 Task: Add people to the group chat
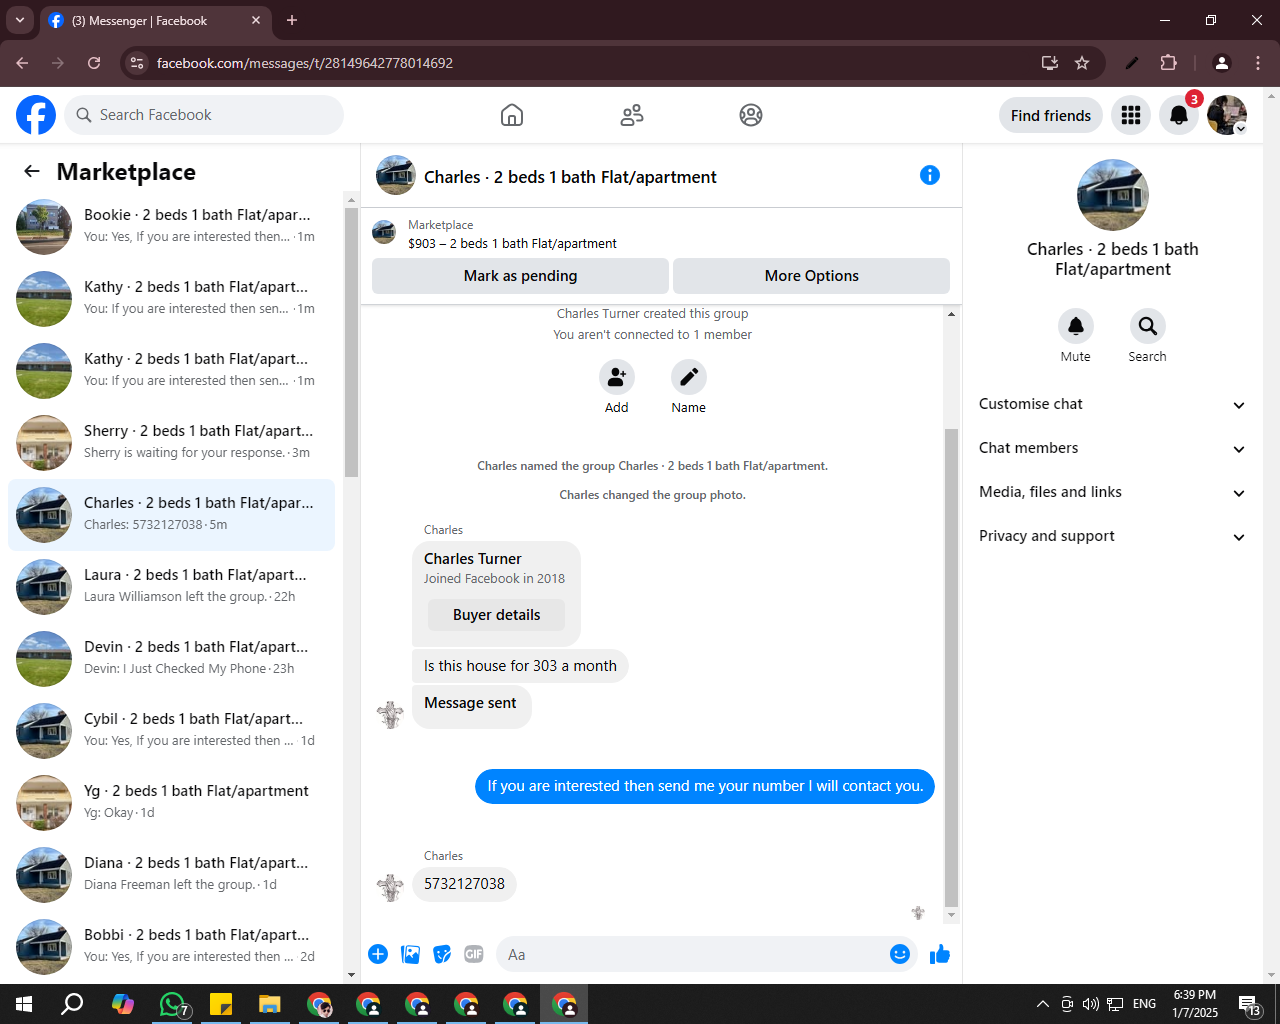coord(617,377)
